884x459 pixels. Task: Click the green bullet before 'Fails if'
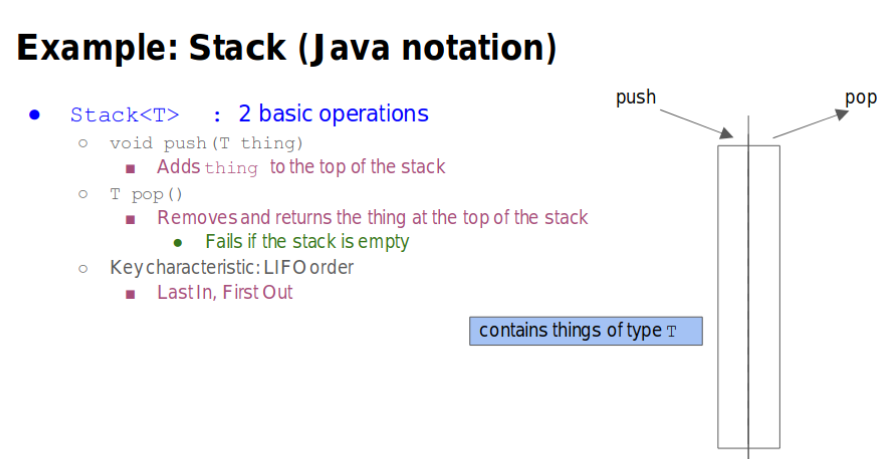[x=178, y=243]
